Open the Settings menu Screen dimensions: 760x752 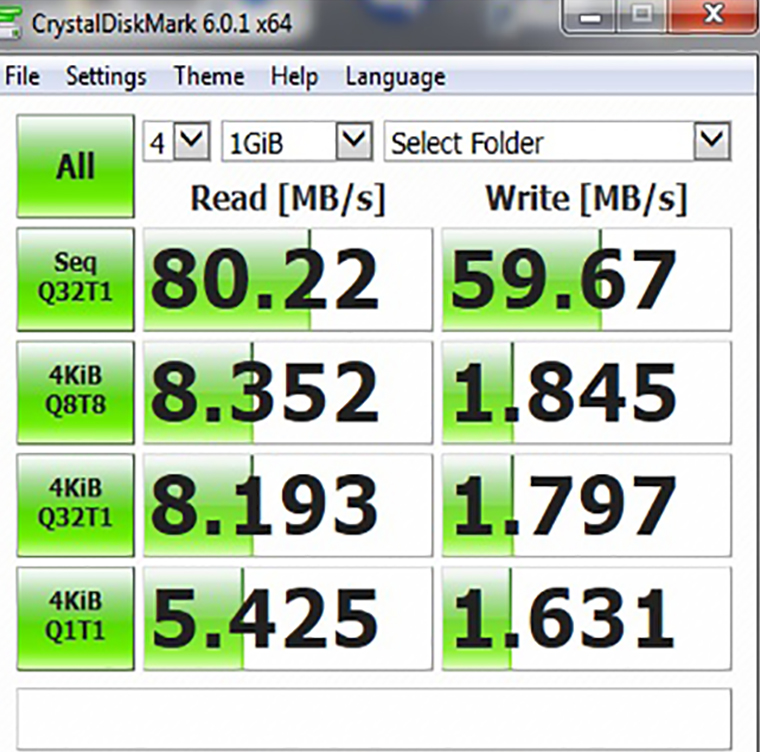point(106,77)
